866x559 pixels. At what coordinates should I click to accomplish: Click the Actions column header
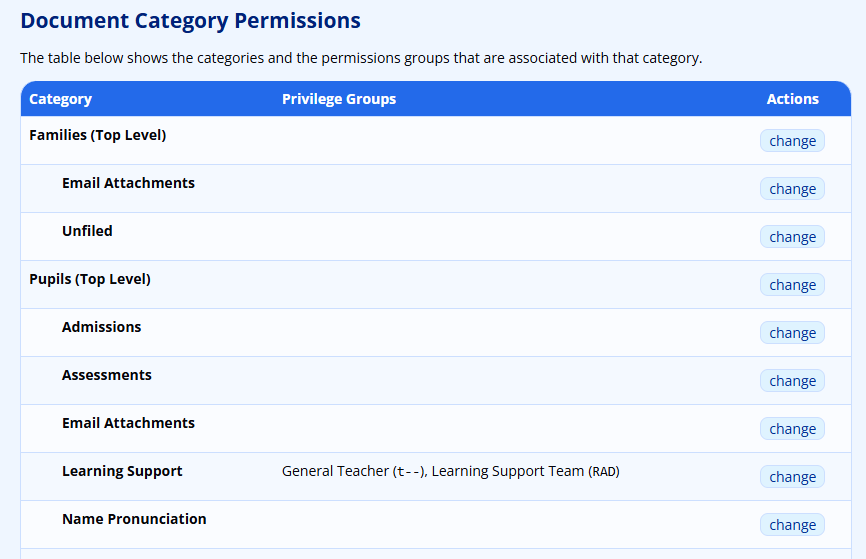coord(792,99)
